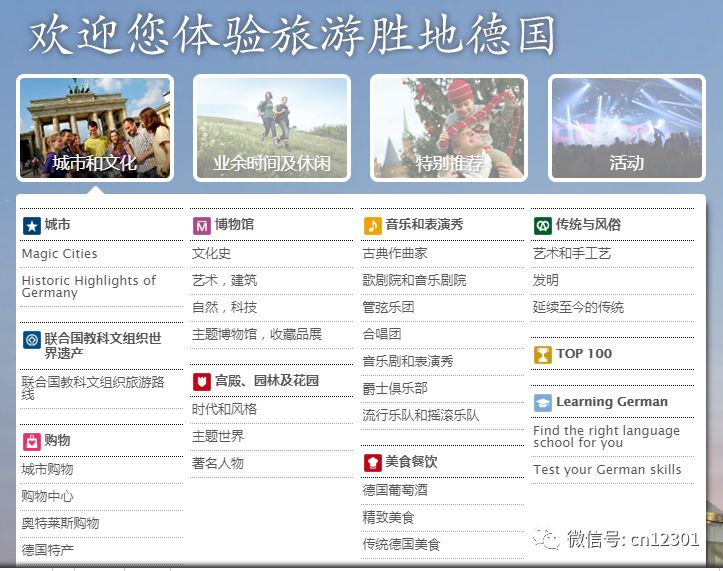Open the 主题世界 link
Image resolution: width=723 pixels, height=571 pixels.
218,436
